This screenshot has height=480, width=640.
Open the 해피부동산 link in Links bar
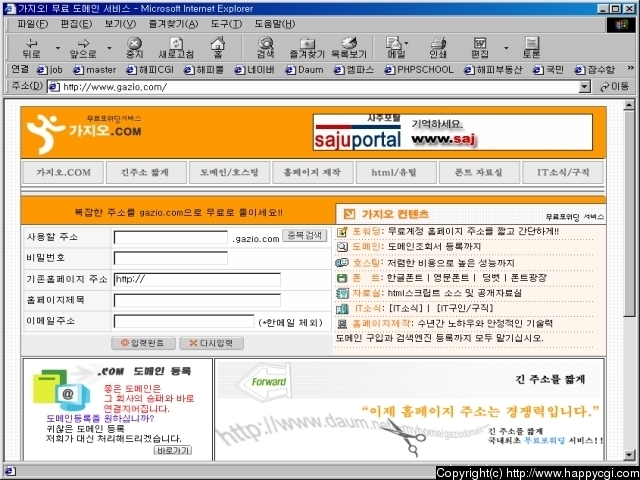click(493, 70)
